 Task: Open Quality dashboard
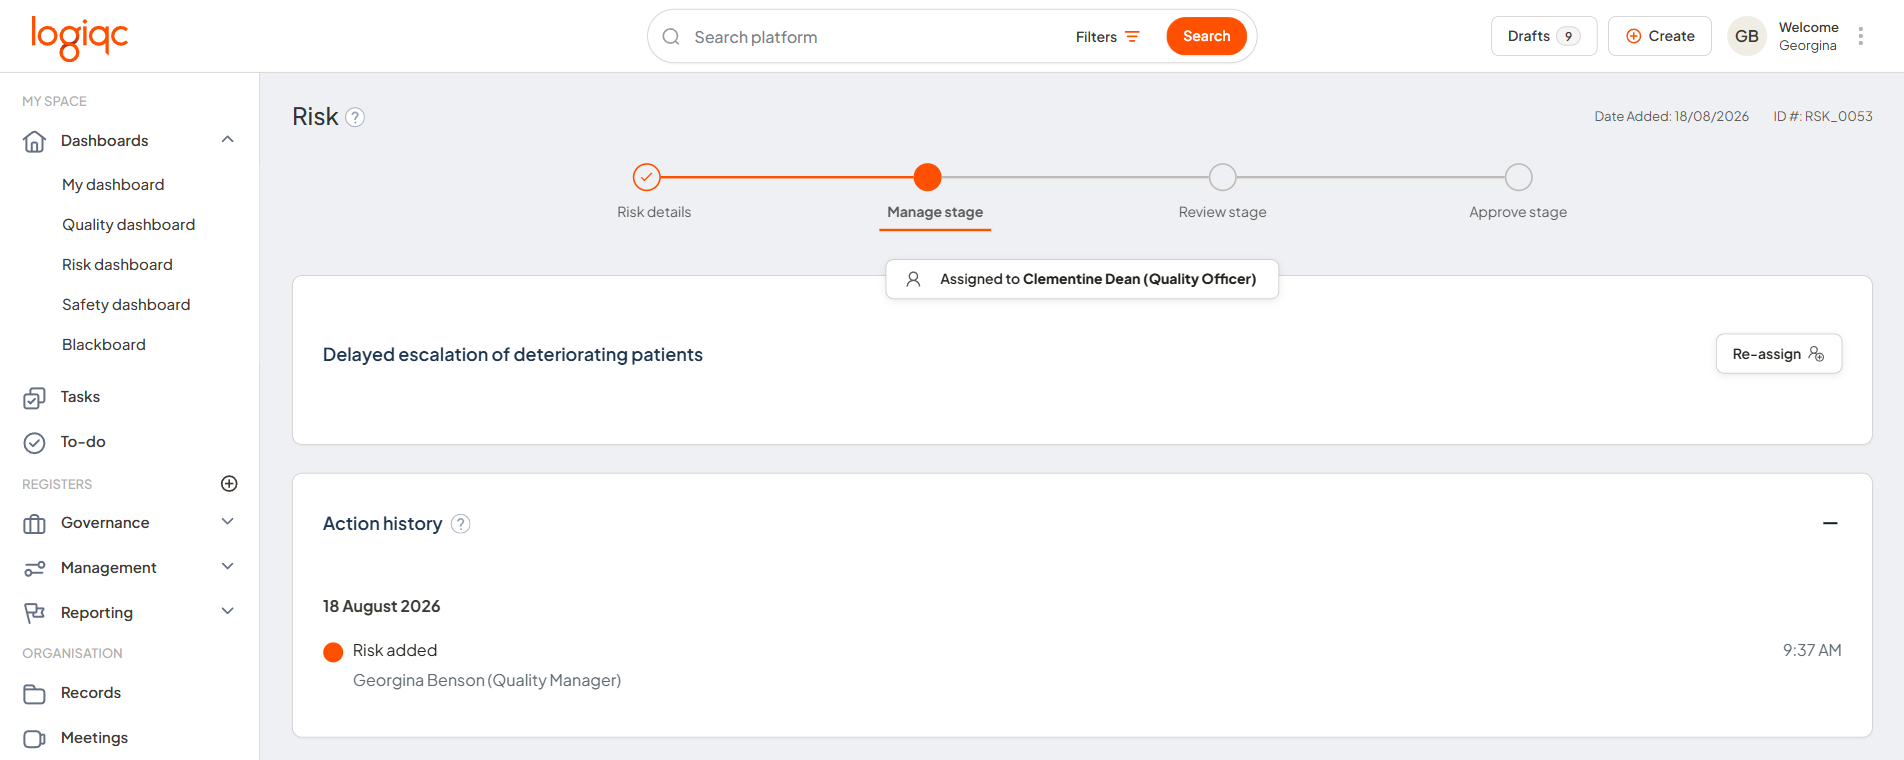(128, 225)
